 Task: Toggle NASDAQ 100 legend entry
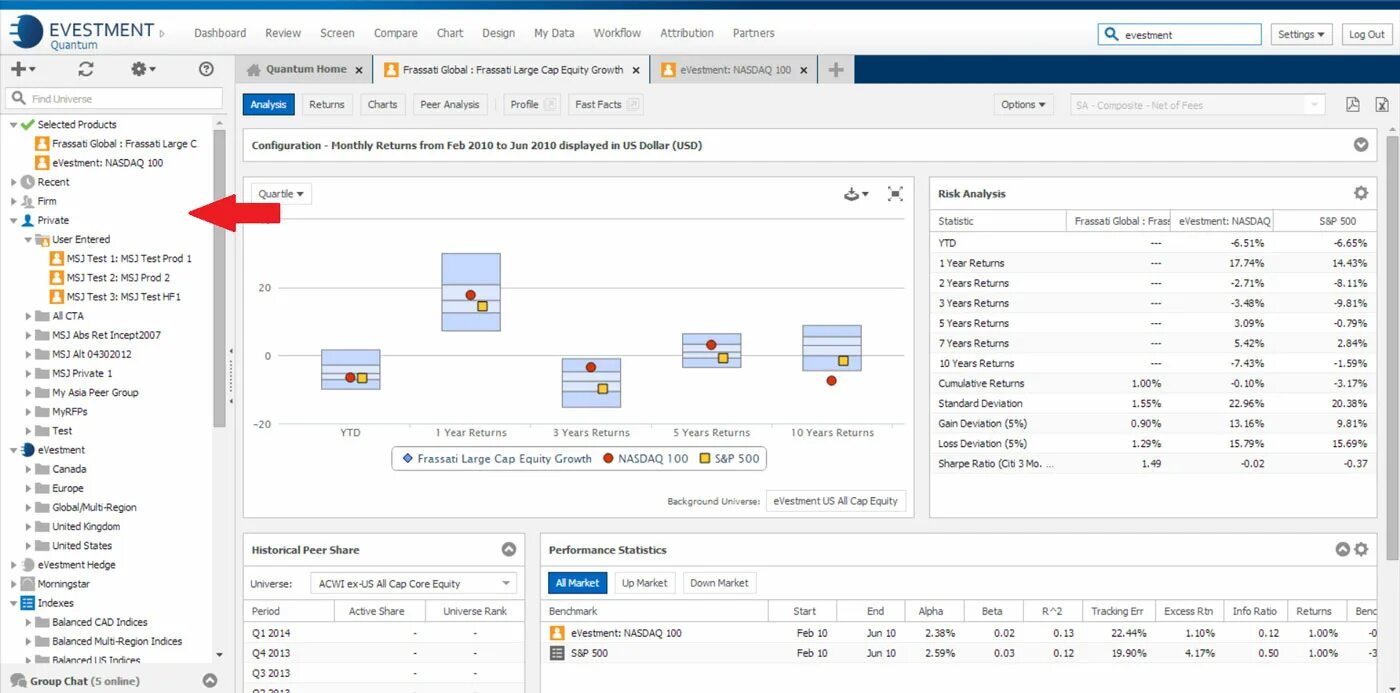(x=646, y=459)
